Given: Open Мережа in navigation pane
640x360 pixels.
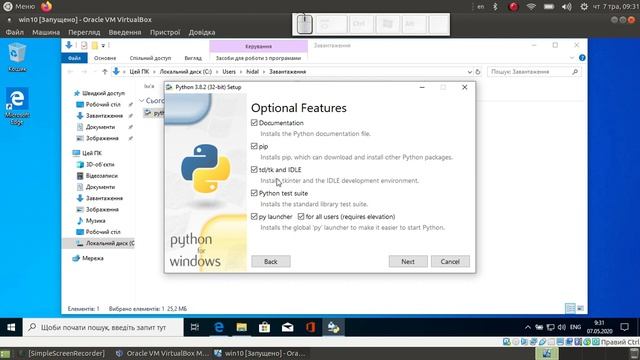Looking at the screenshot, I should pyautogui.click(x=93, y=258).
